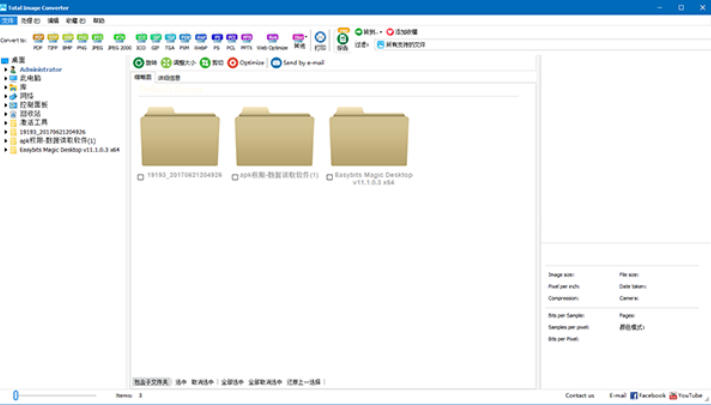
Task: Click the resize image icon
Action: point(166,63)
